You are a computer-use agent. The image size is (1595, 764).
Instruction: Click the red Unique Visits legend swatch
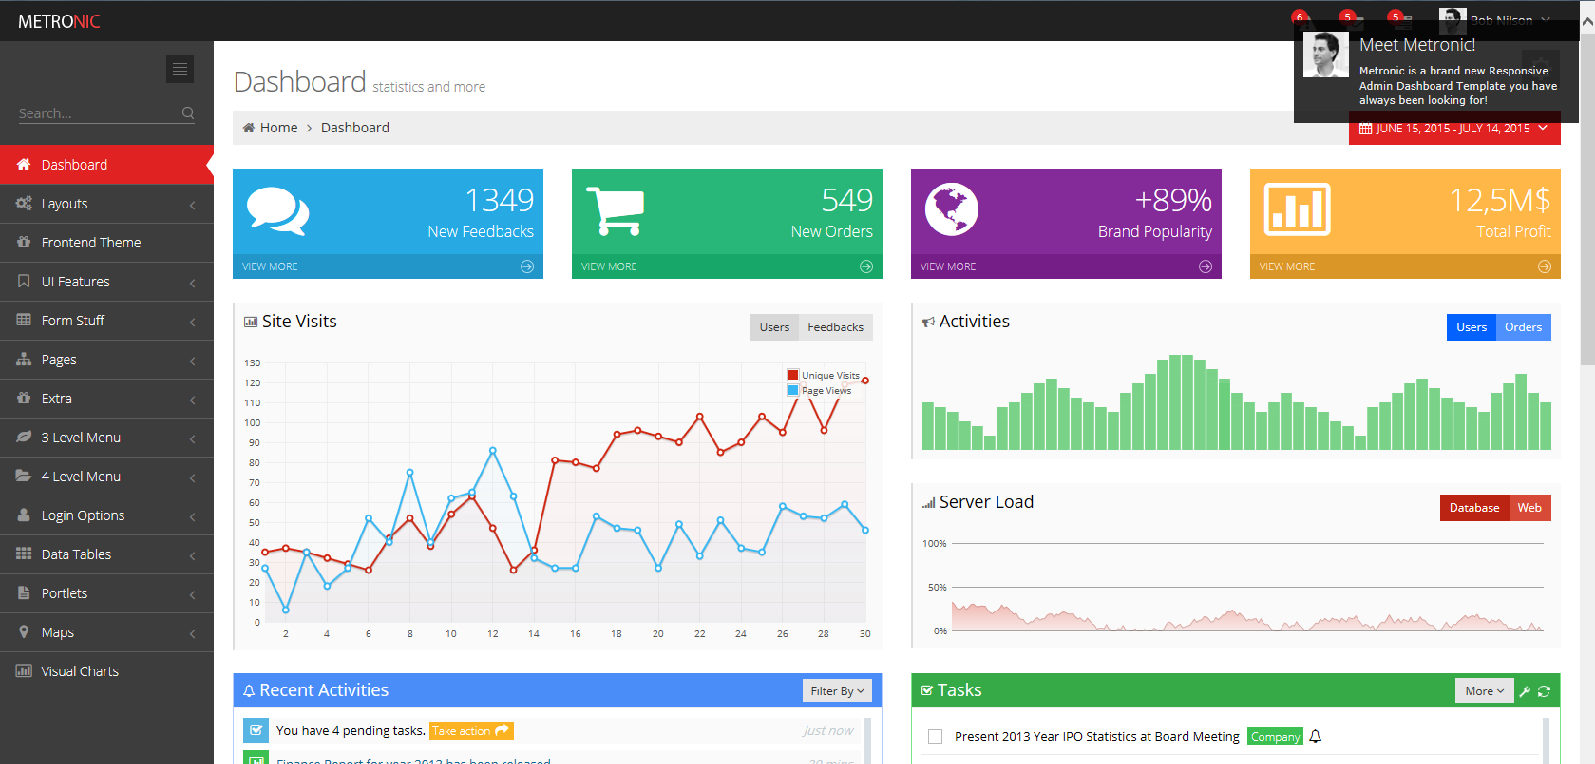[x=793, y=376]
